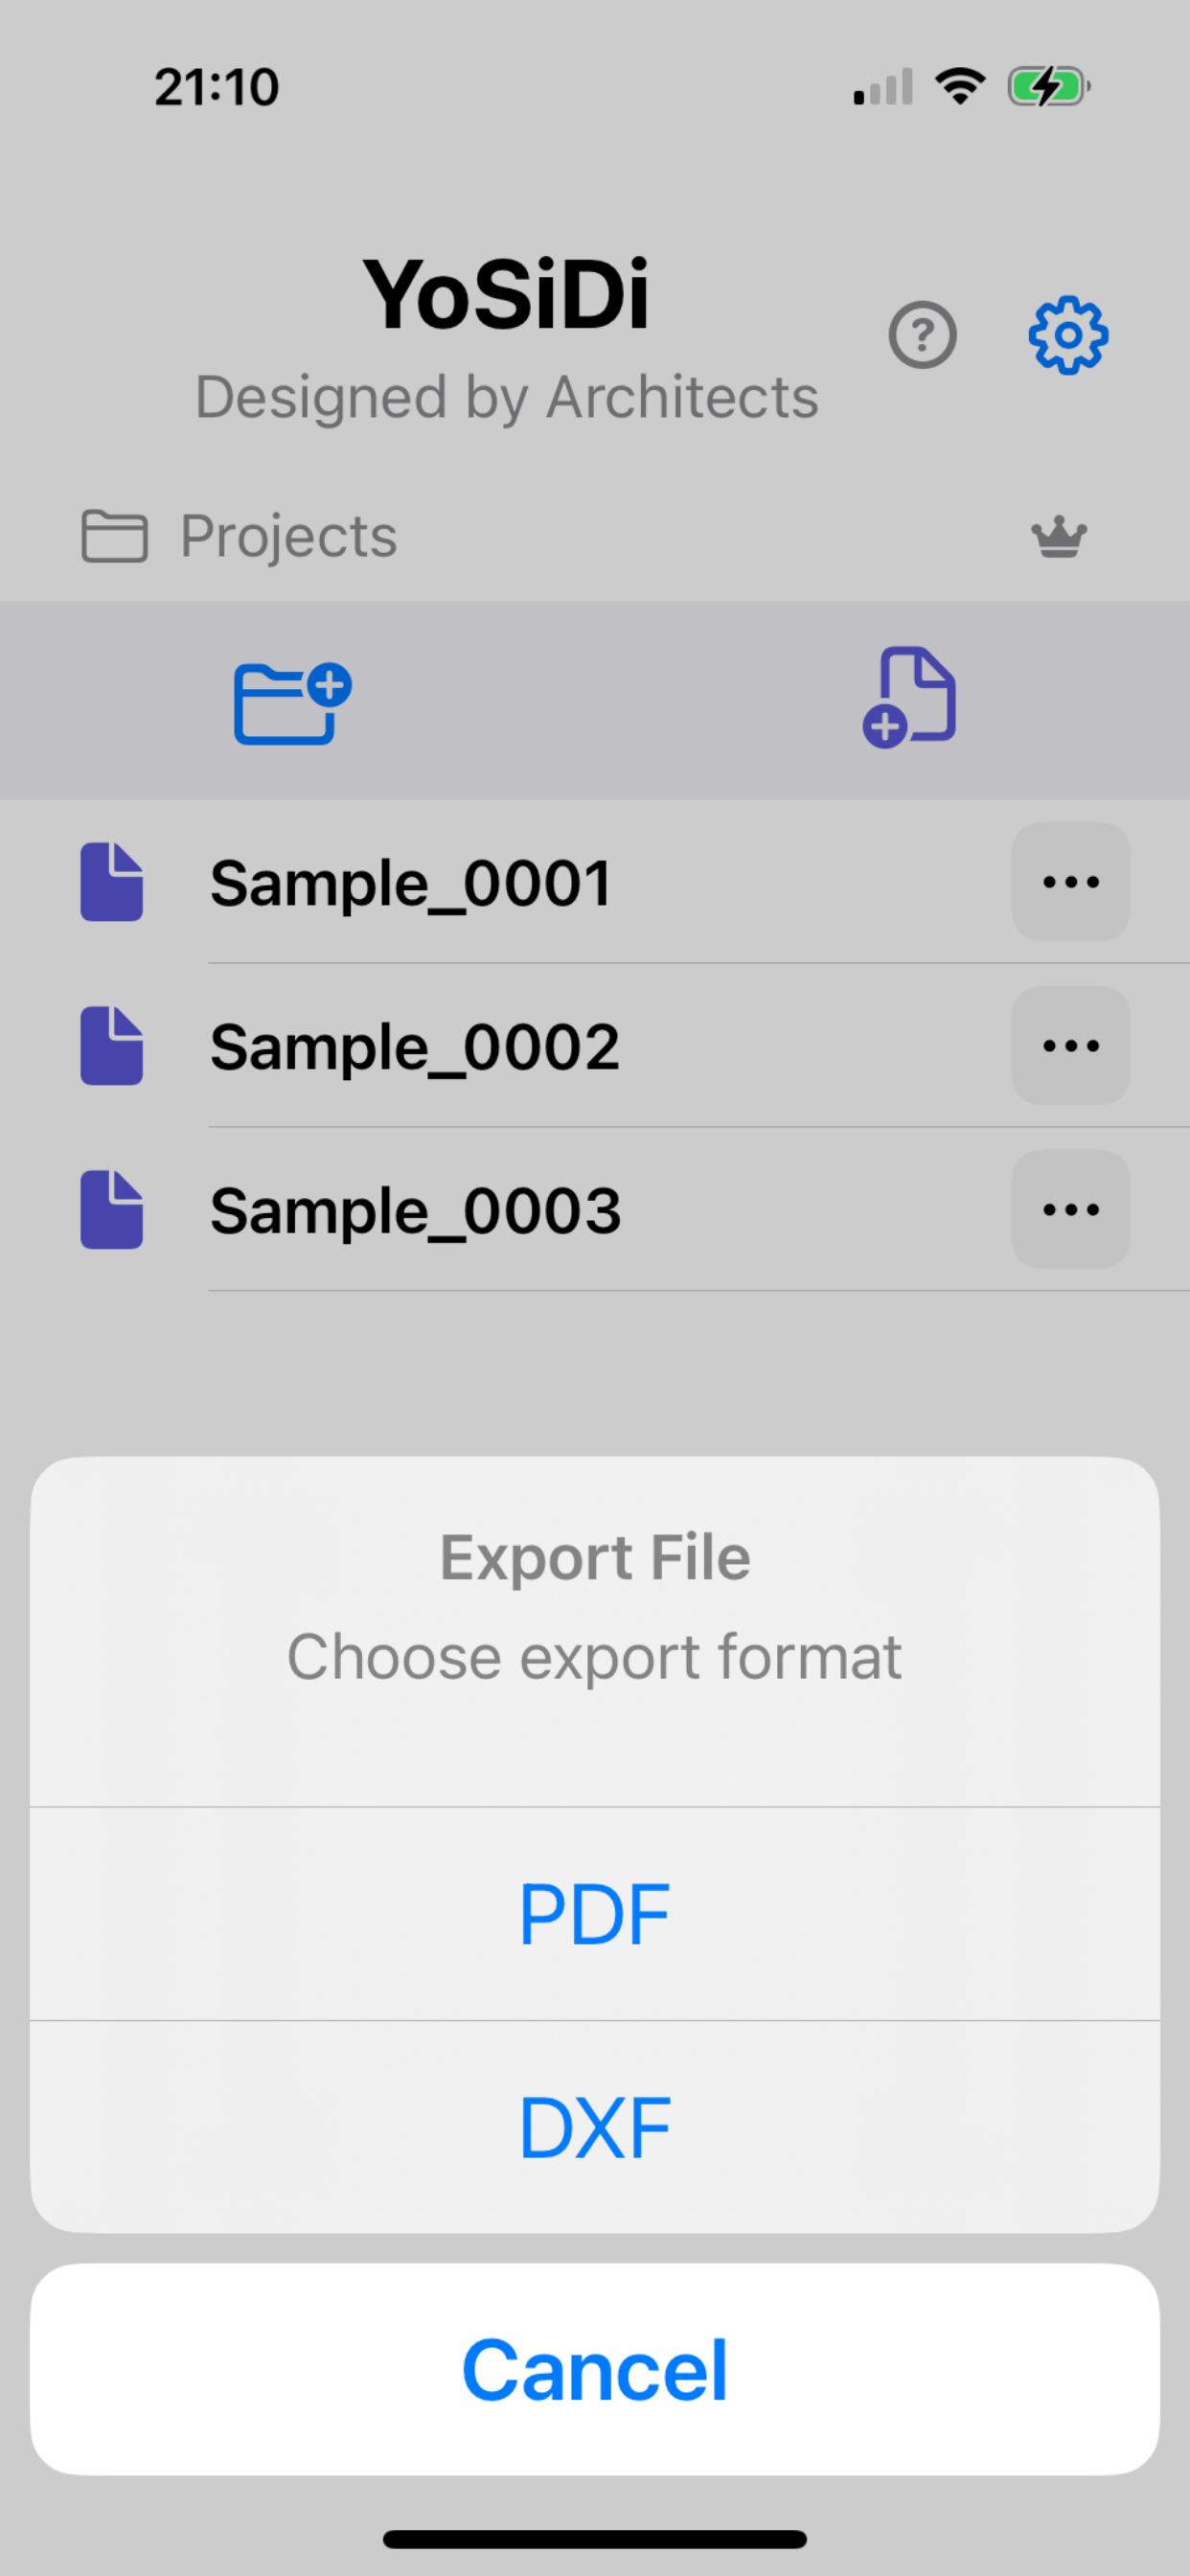Open more options for Sample_0001
Viewport: 1190px width, 2576px height.
[x=1070, y=882]
